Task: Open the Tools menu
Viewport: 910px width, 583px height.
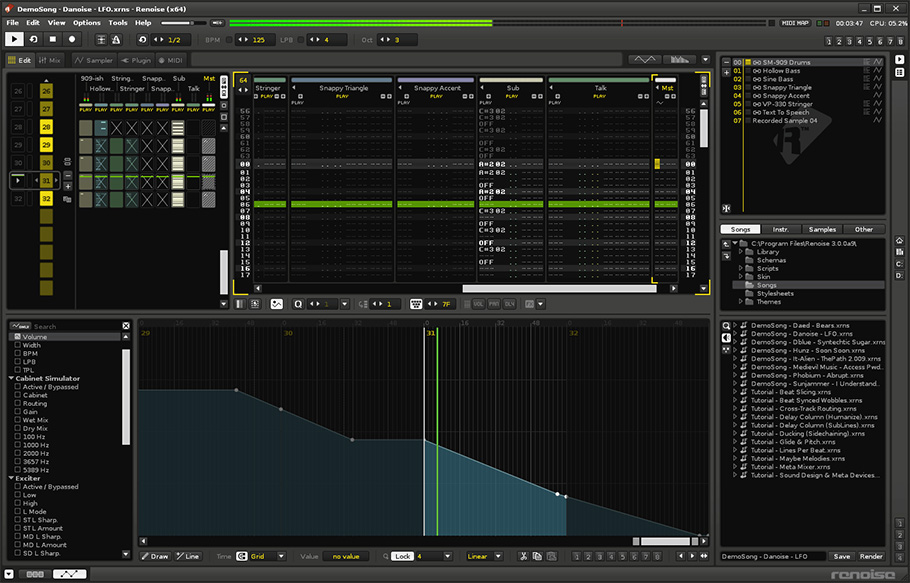Action: 118,22
